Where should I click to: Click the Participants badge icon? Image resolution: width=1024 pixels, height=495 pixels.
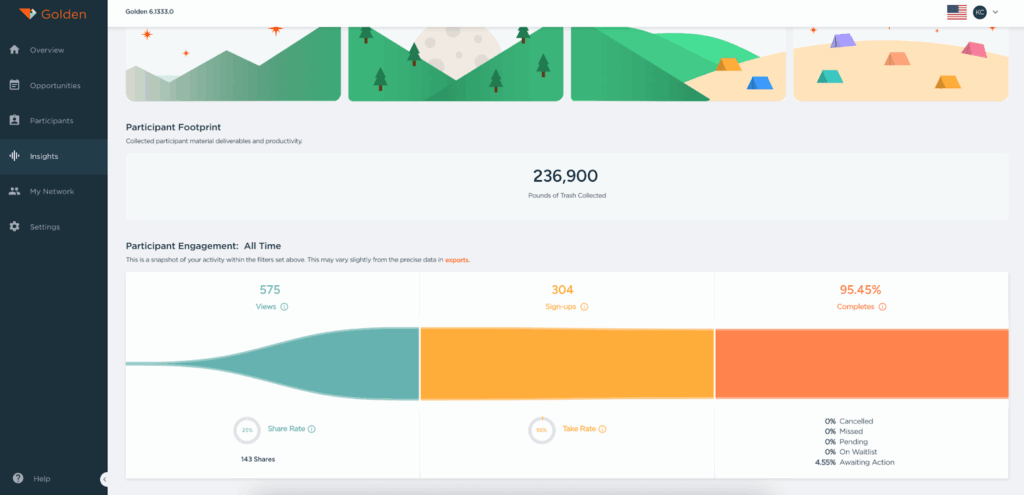tap(14, 120)
